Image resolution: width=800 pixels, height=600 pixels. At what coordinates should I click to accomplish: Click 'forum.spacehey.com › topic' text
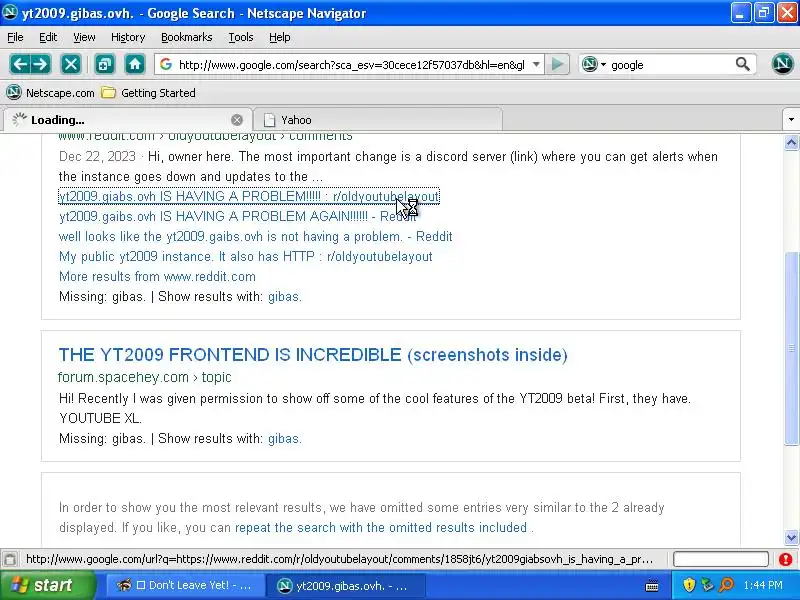tap(144, 377)
